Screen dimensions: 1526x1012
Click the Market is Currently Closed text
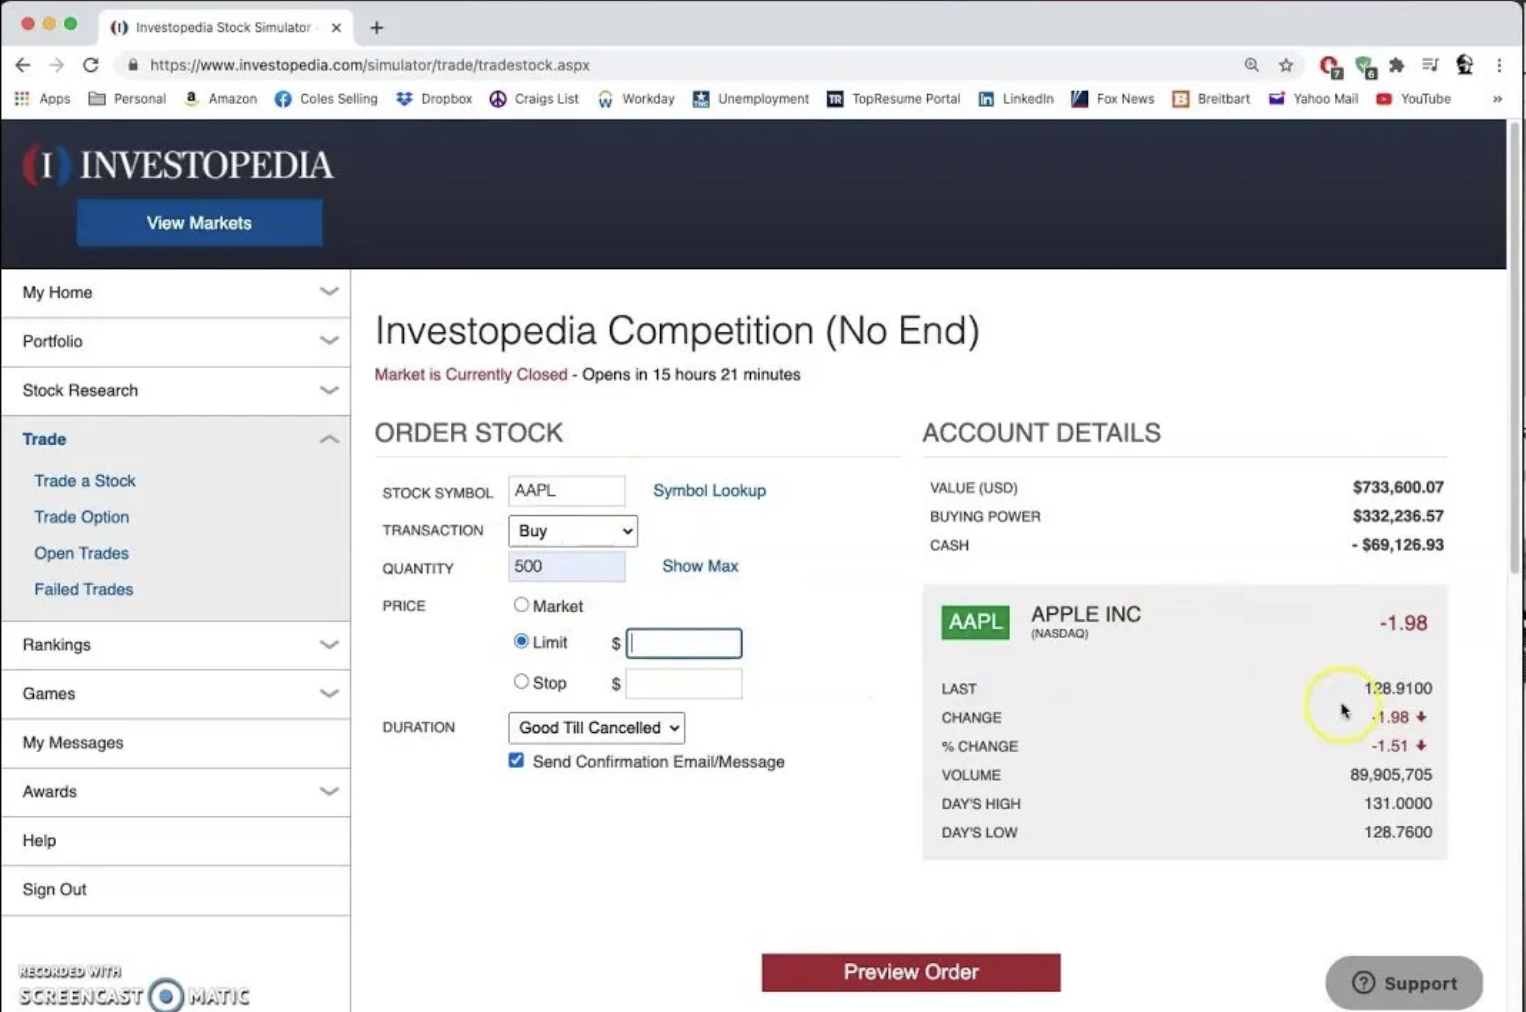pyautogui.click(x=470, y=375)
